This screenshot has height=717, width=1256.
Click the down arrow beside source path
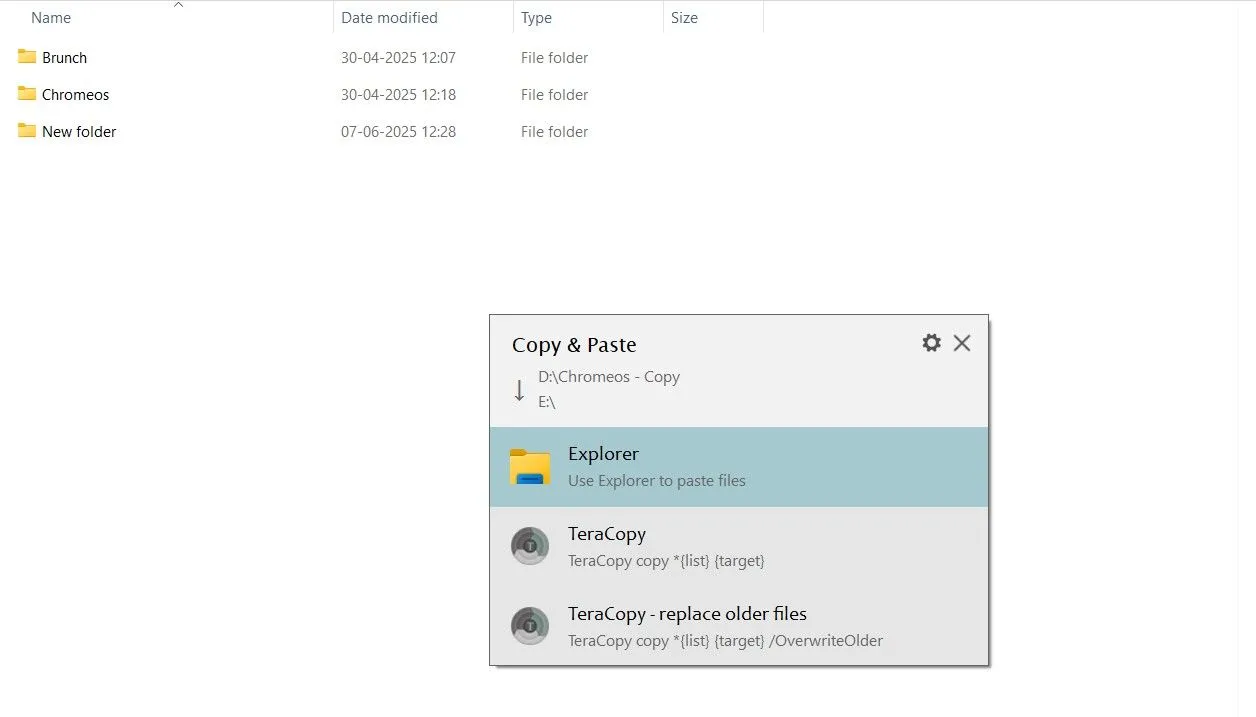[x=519, y=390]
